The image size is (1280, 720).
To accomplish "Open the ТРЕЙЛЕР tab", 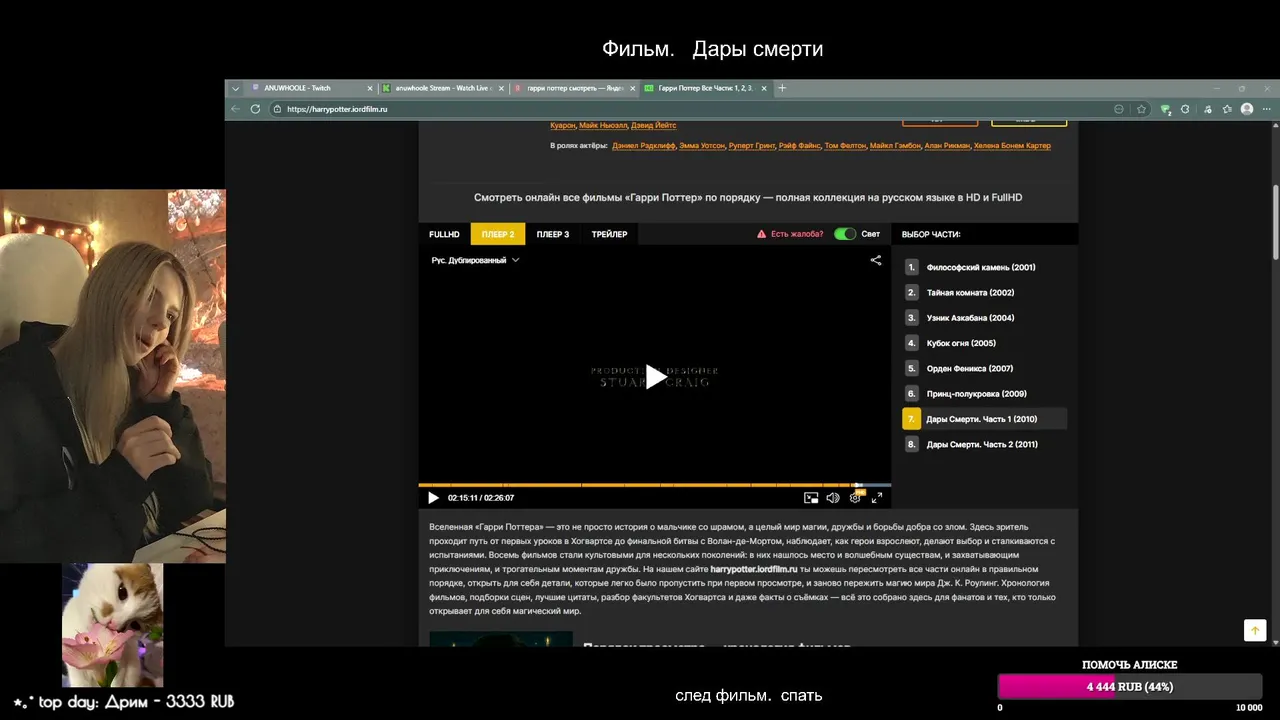I will pos(609,234).
